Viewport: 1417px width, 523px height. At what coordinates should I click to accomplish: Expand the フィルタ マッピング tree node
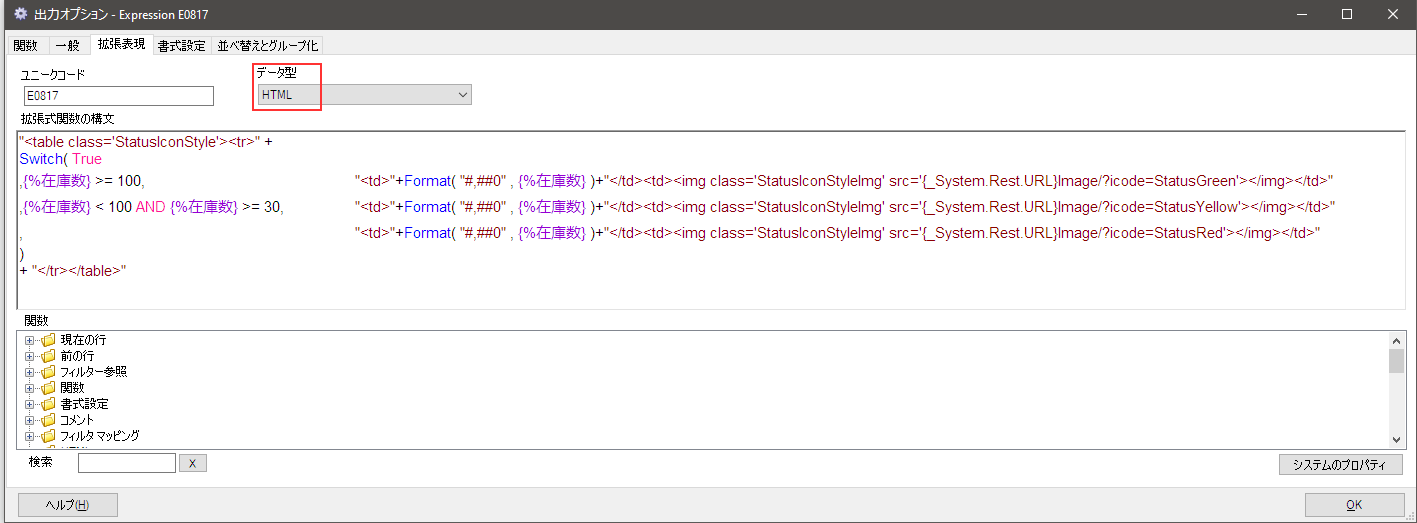tap(30, 436)
